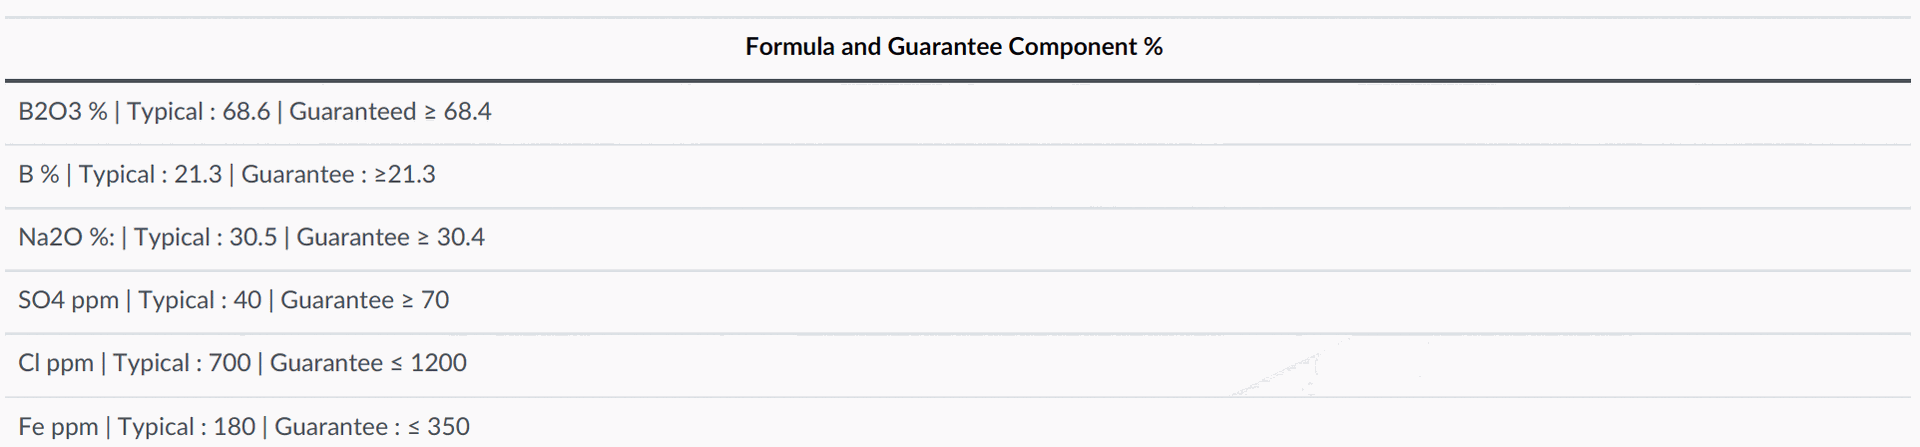This screenshot has height=447, width=1920.
Task: Click the 'SO4 ppm' label
Action: (68, 300)
